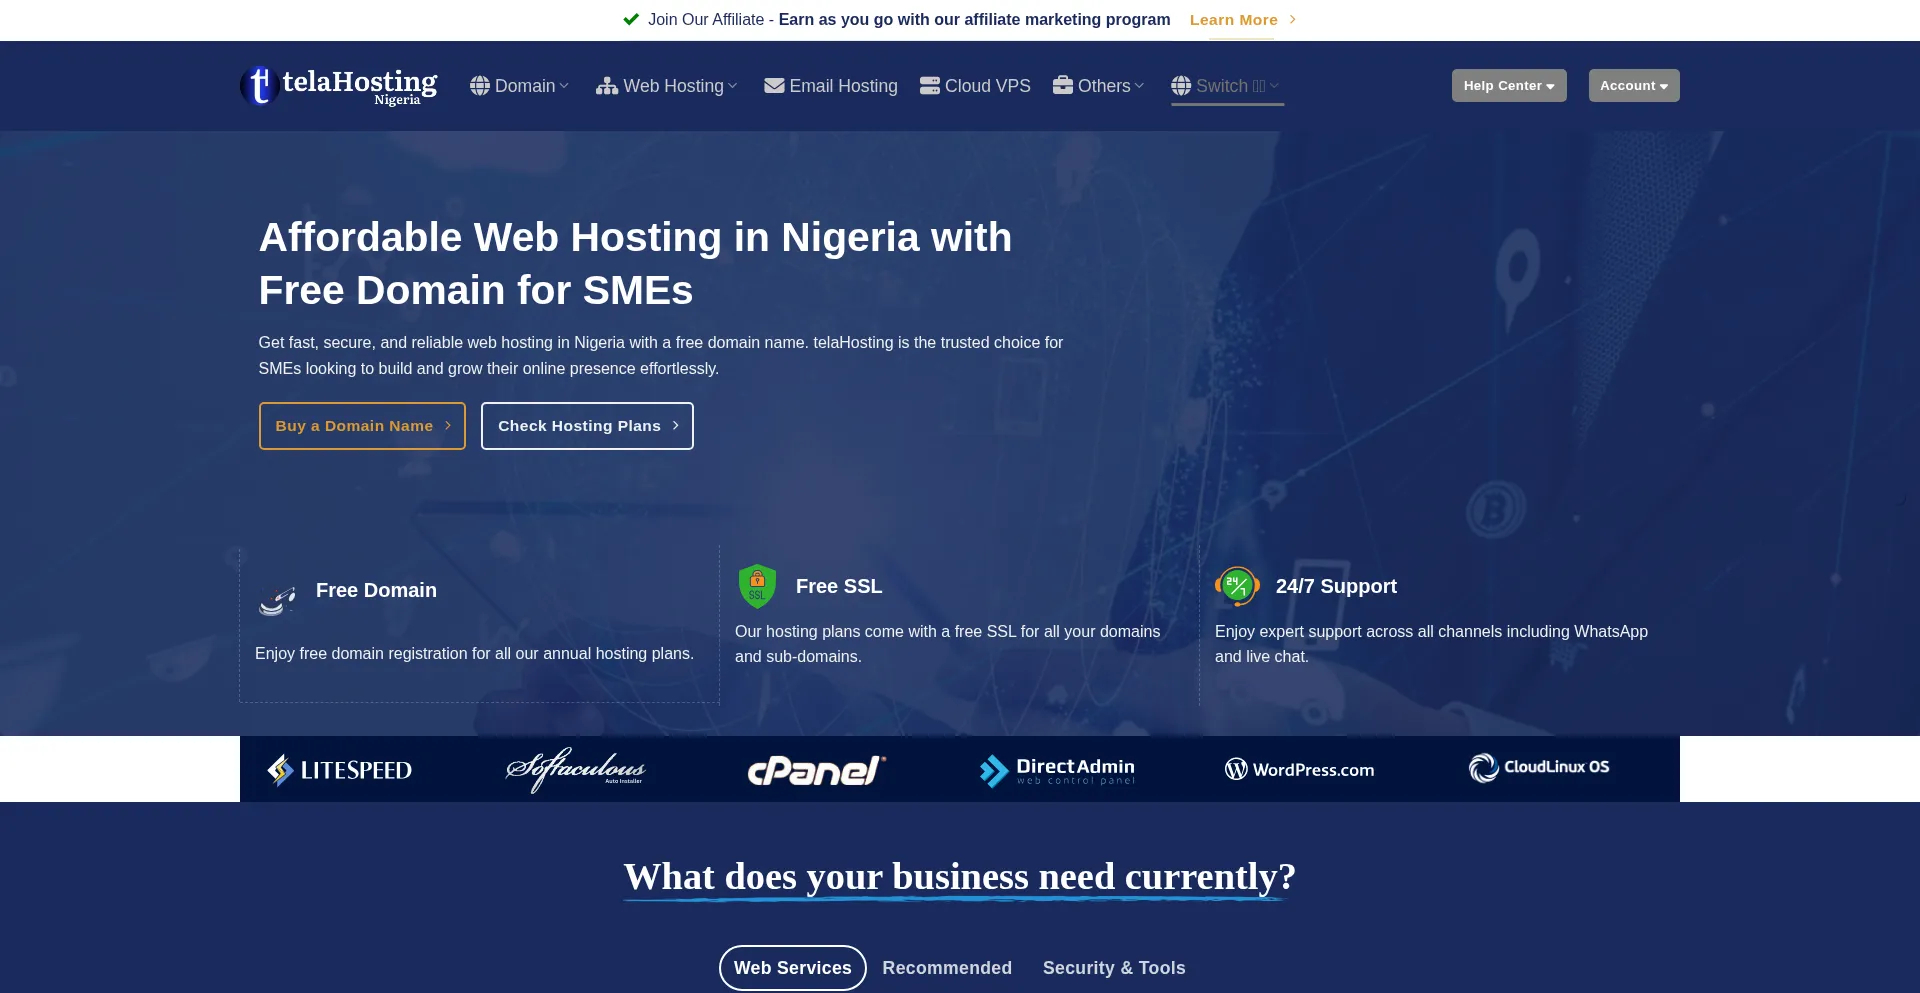
Task: Click the server icon for Cloud VPS
Action: [x=930, y=86]
